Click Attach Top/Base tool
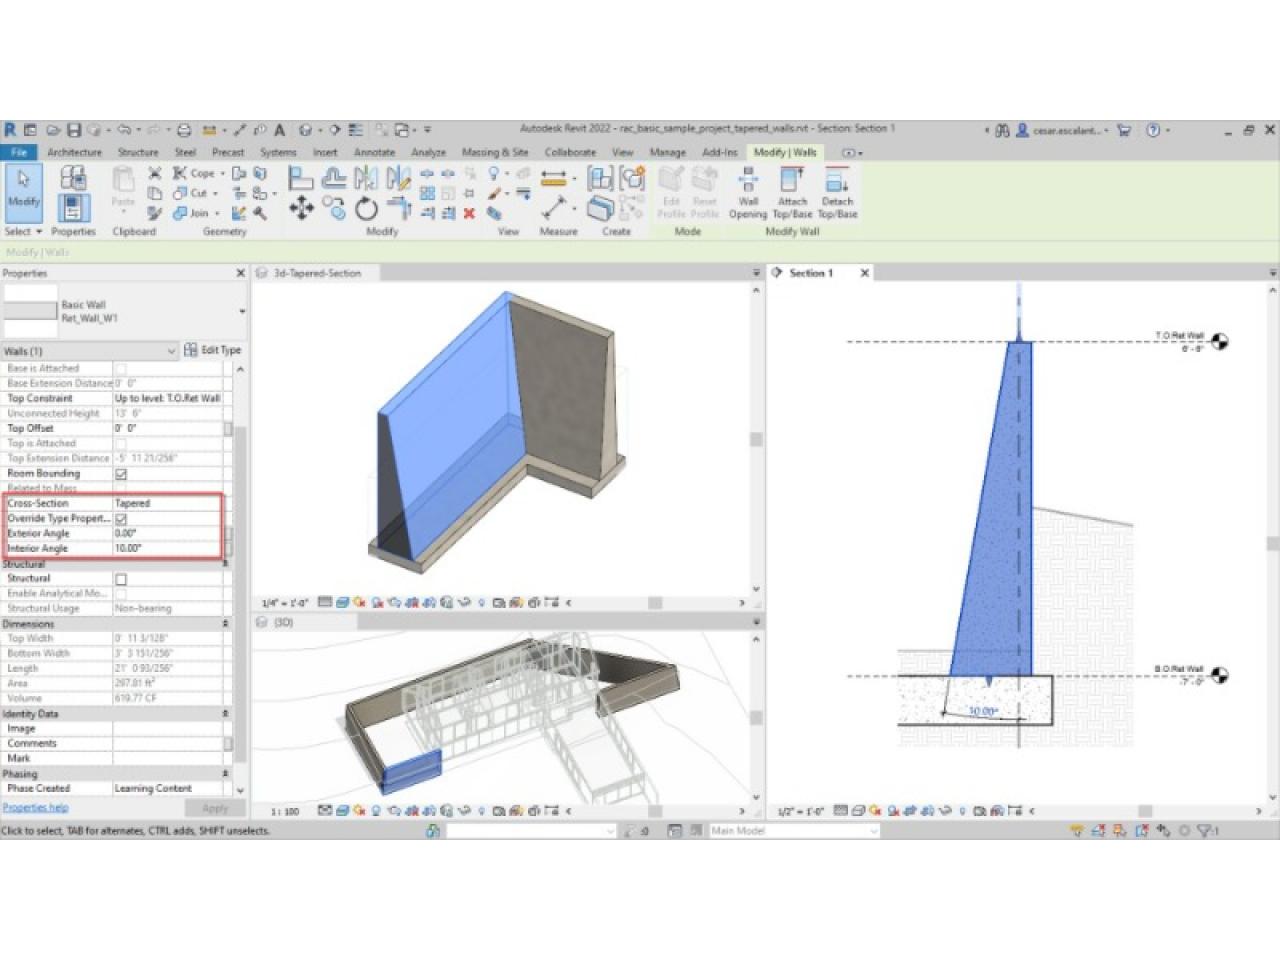The height and width of the screenshot is (960, 1280). coord(792,193)
